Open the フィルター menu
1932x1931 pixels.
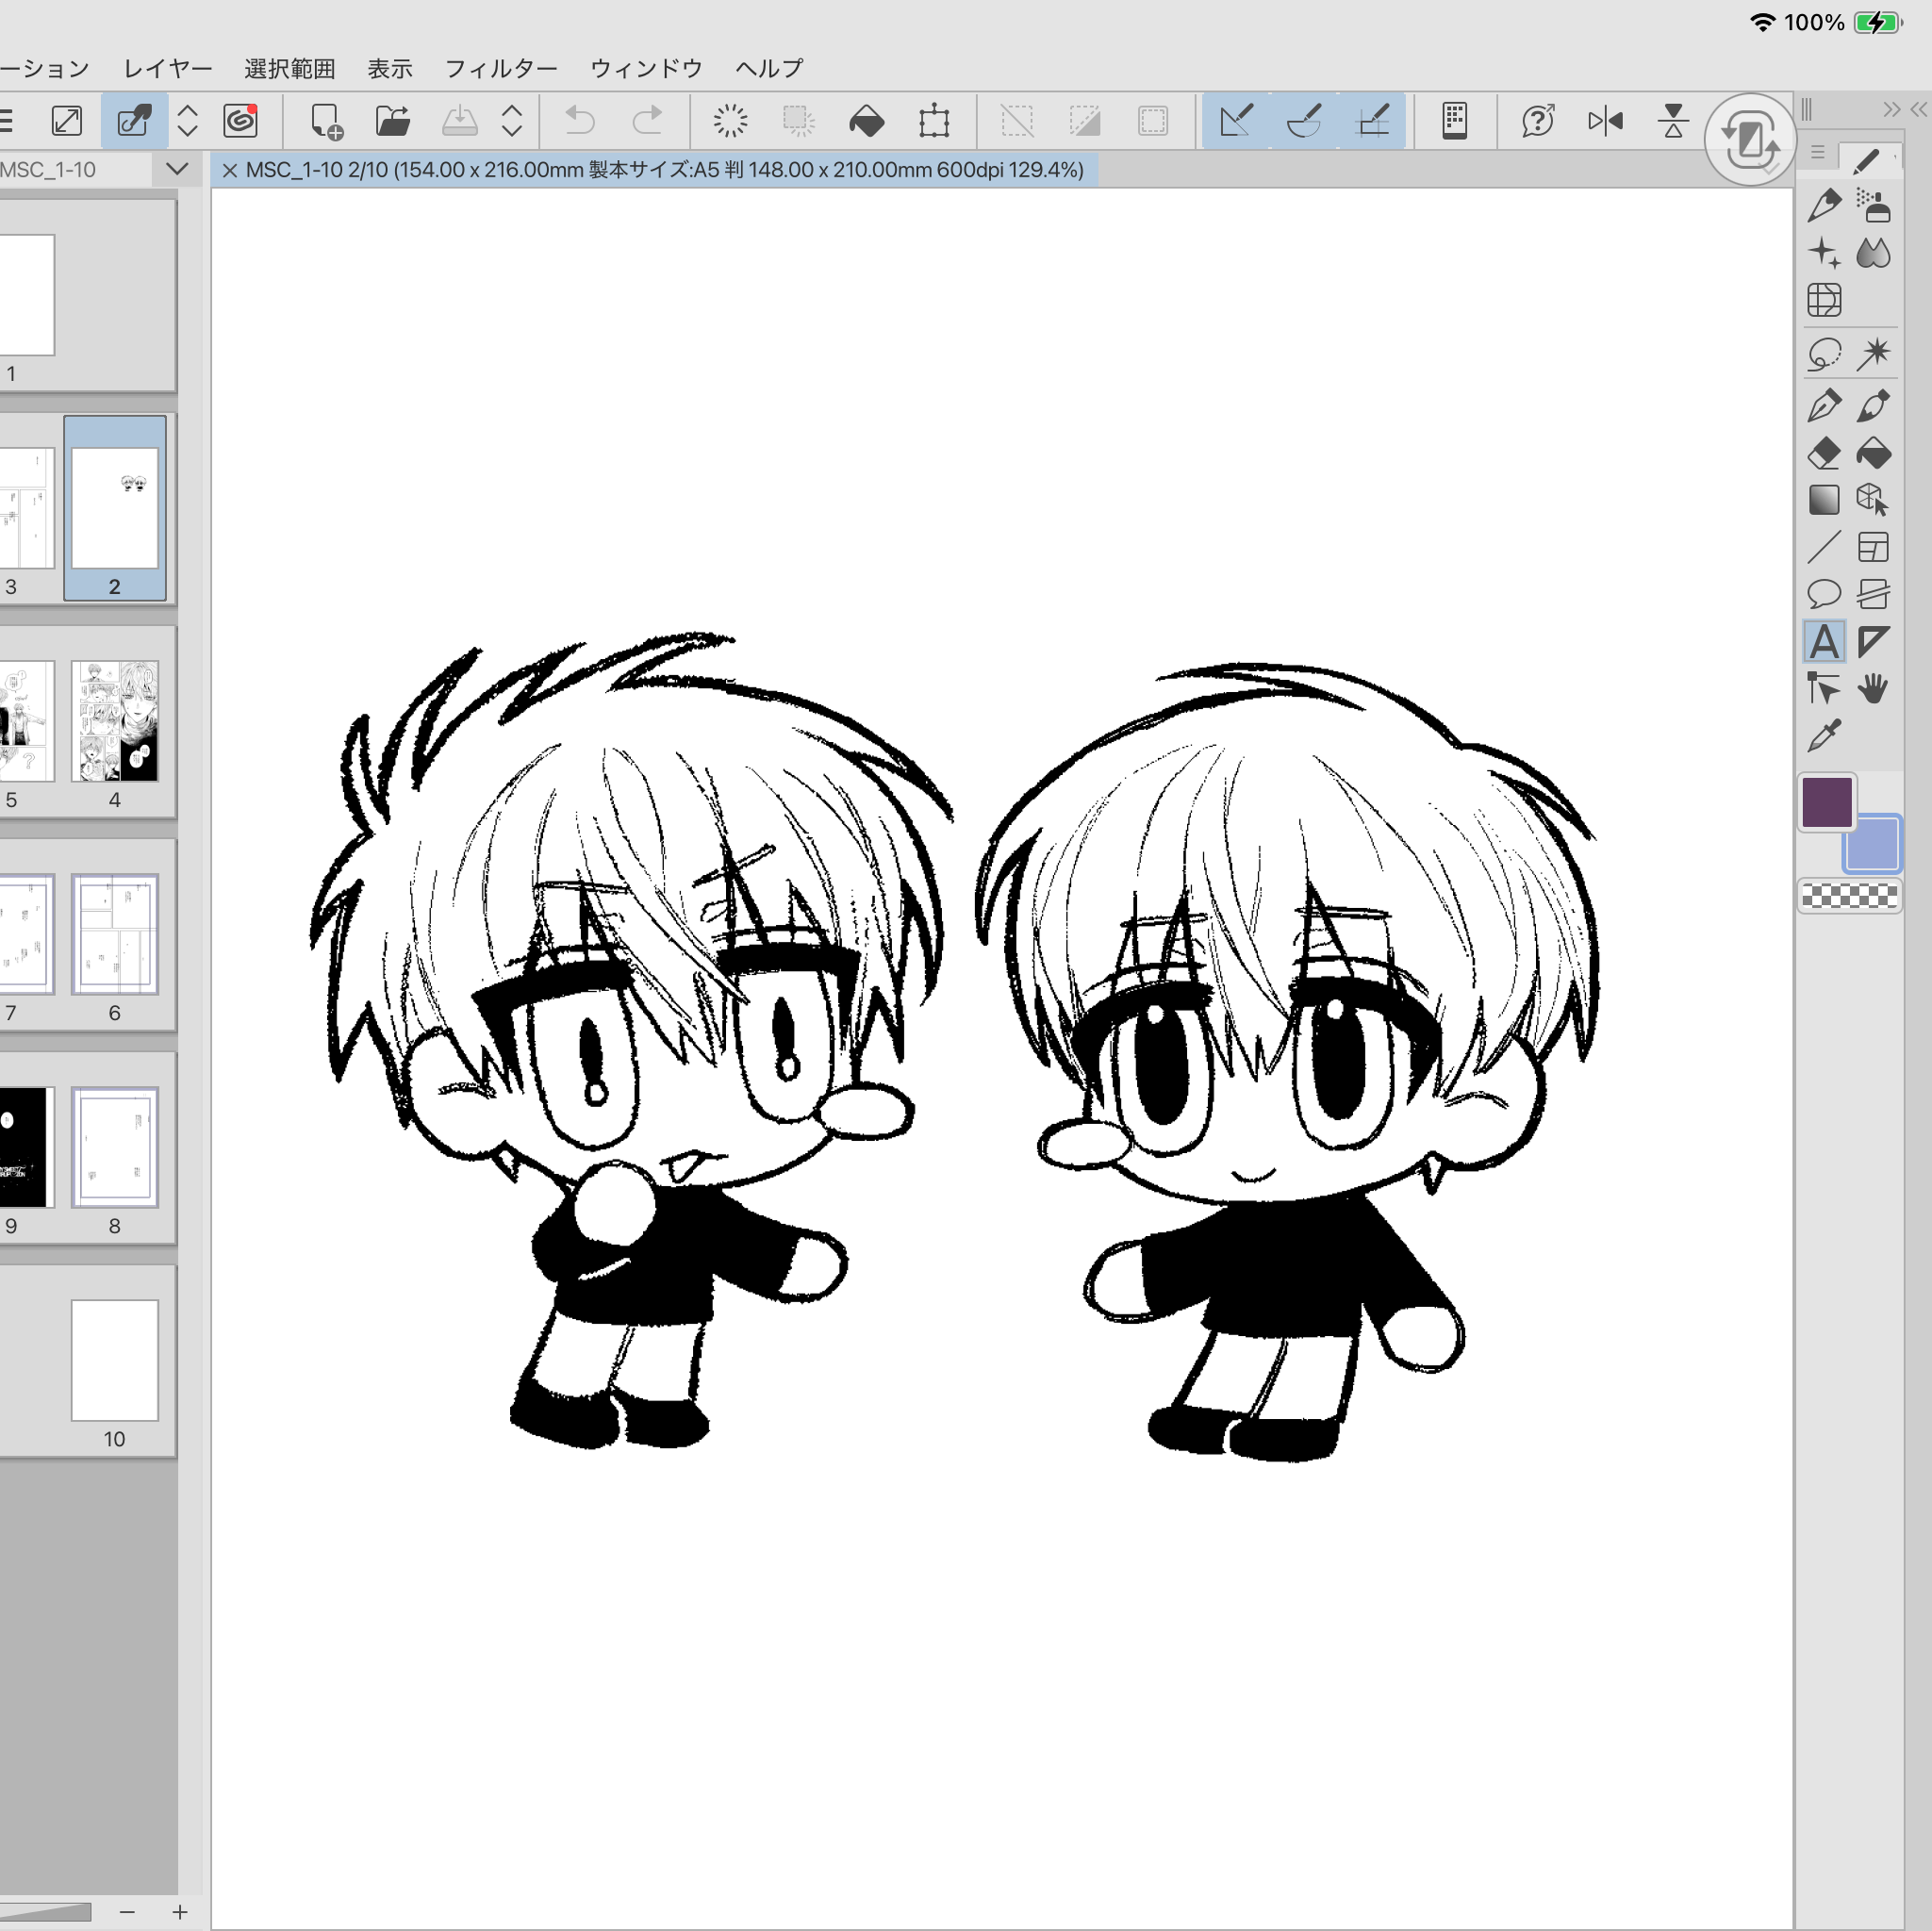coord(500,68)
